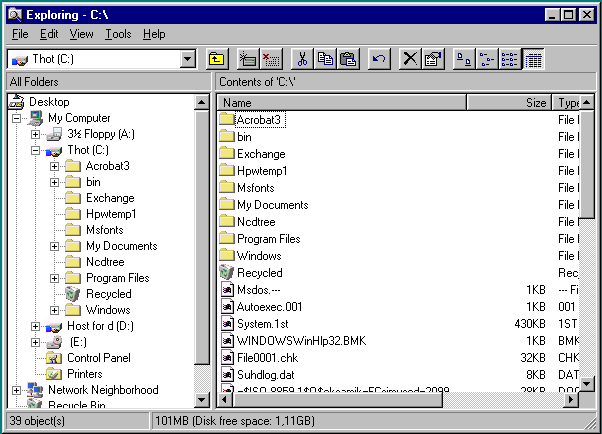The width and height of the screenshot is (602, 434).
Task: Sort by the Size column header
Action: (509, 103)
